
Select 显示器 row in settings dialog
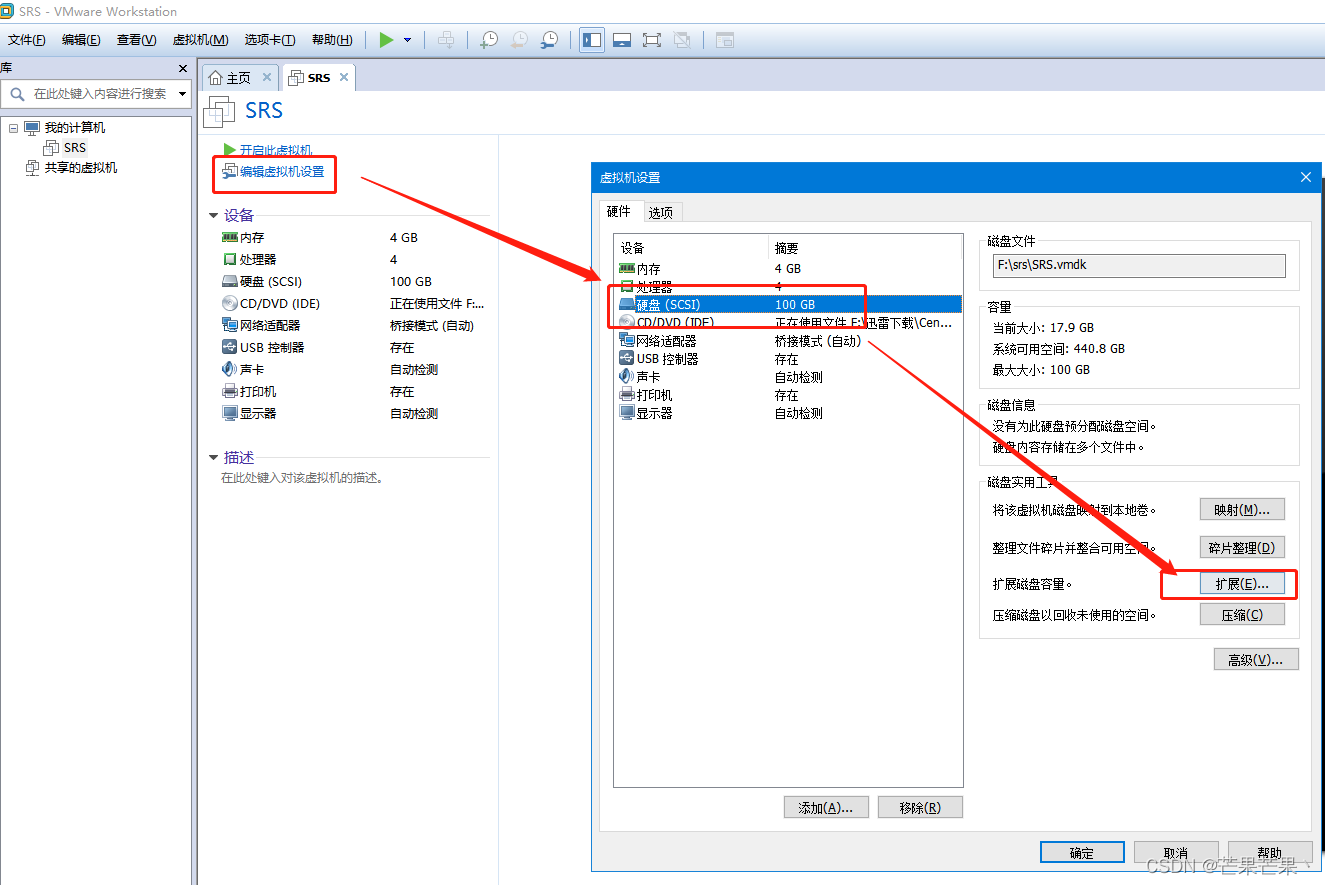(x=788, y=413)
